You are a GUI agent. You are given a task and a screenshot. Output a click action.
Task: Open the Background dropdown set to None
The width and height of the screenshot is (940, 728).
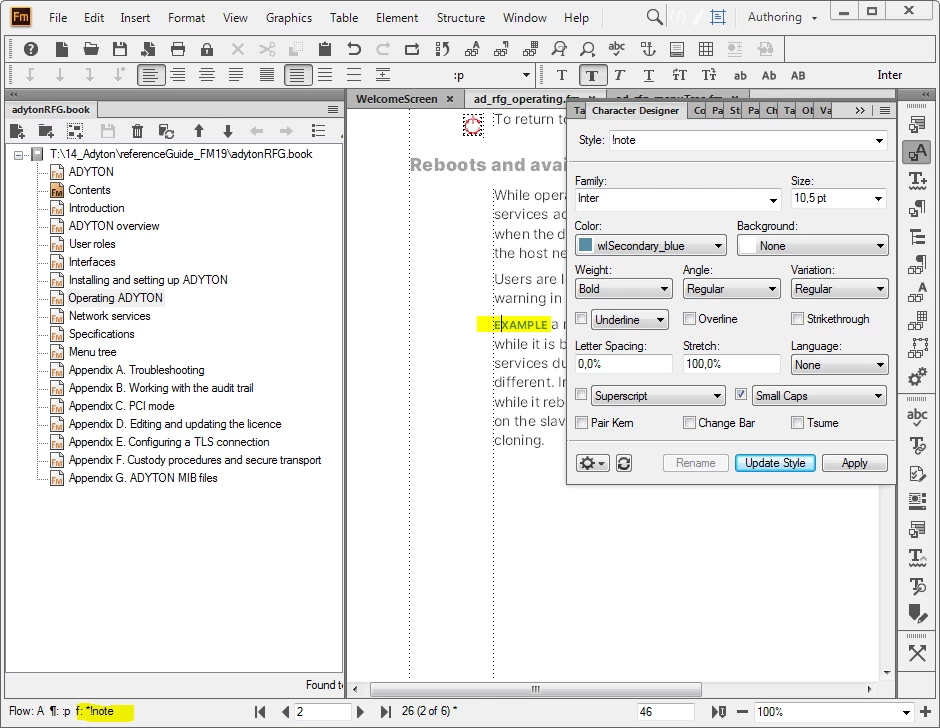[x=812, y=246]
